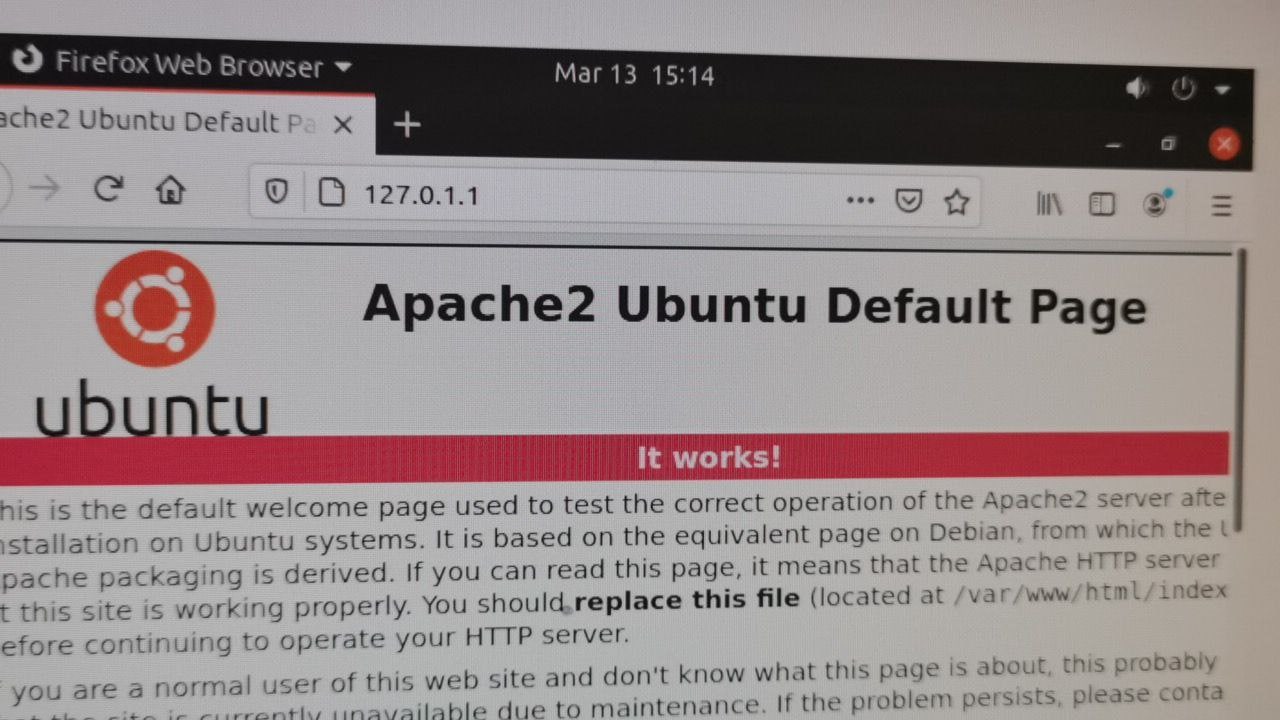The width and height of the screenshot is (1280, 720).
Task: Expand the system menu arrow
Action: (x=1222, y=90)
